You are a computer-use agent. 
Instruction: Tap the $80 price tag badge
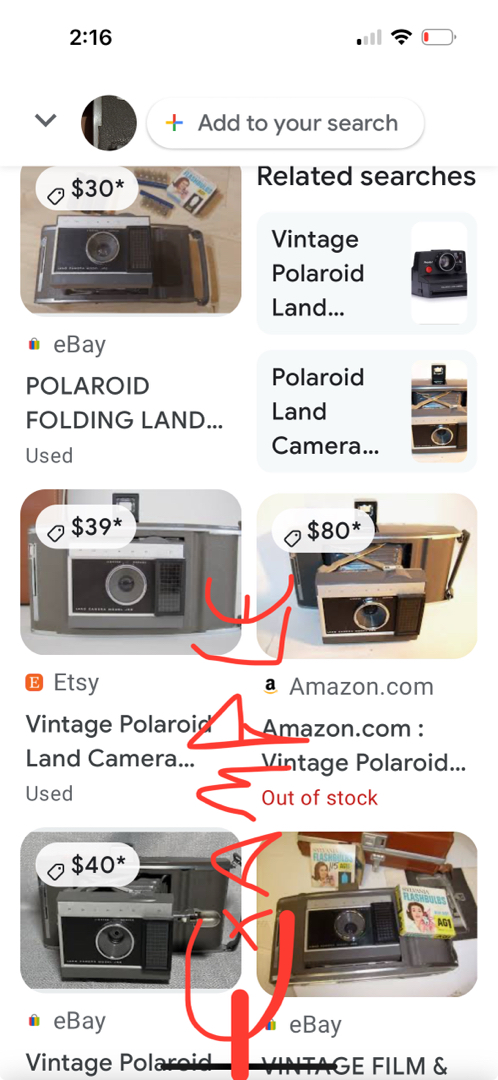[322, 532]
